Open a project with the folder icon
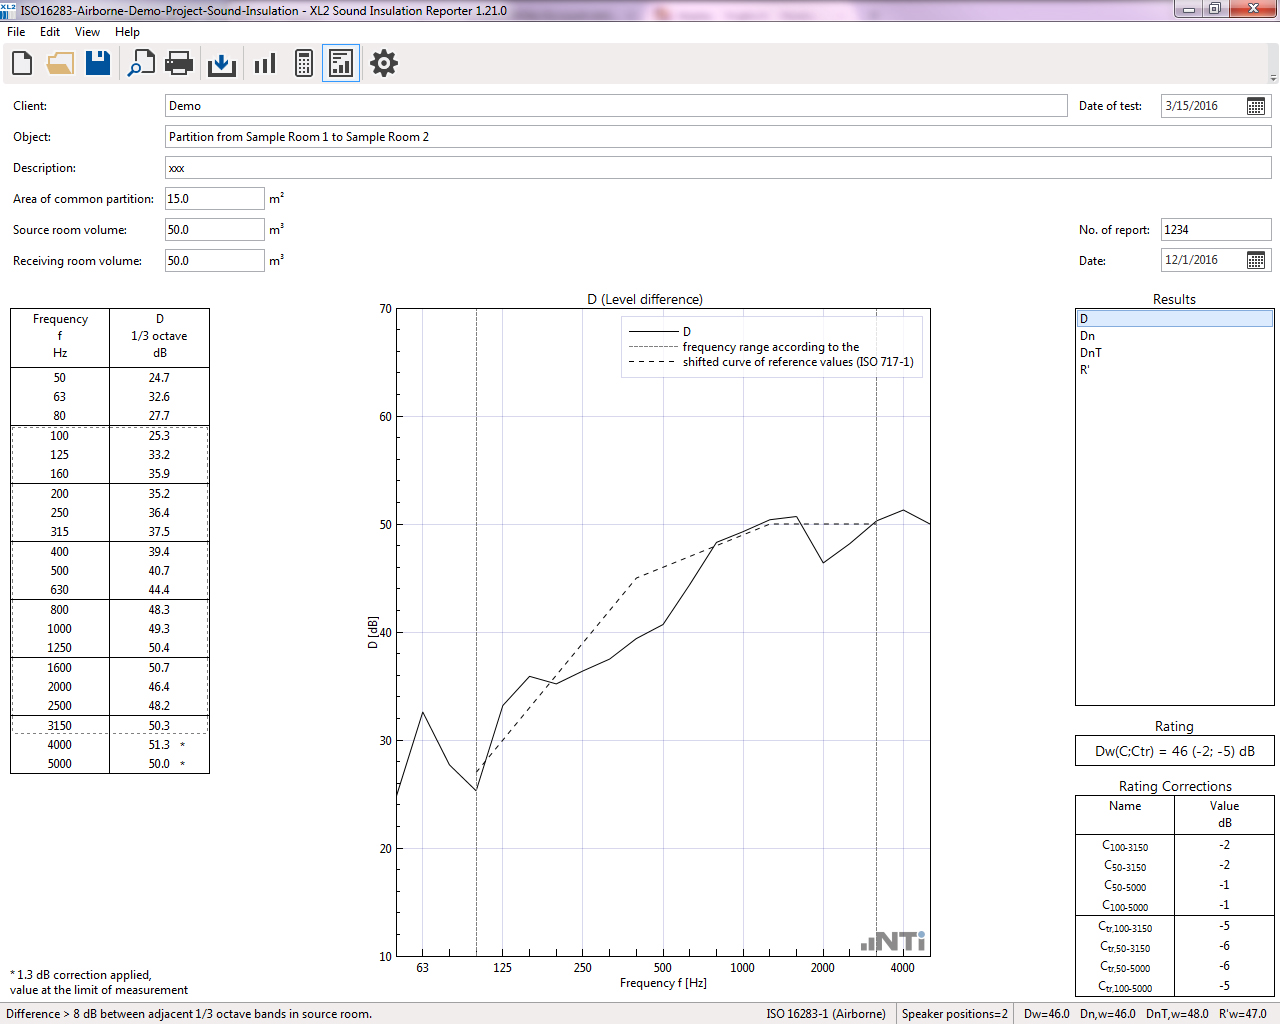 coord(60,64)
